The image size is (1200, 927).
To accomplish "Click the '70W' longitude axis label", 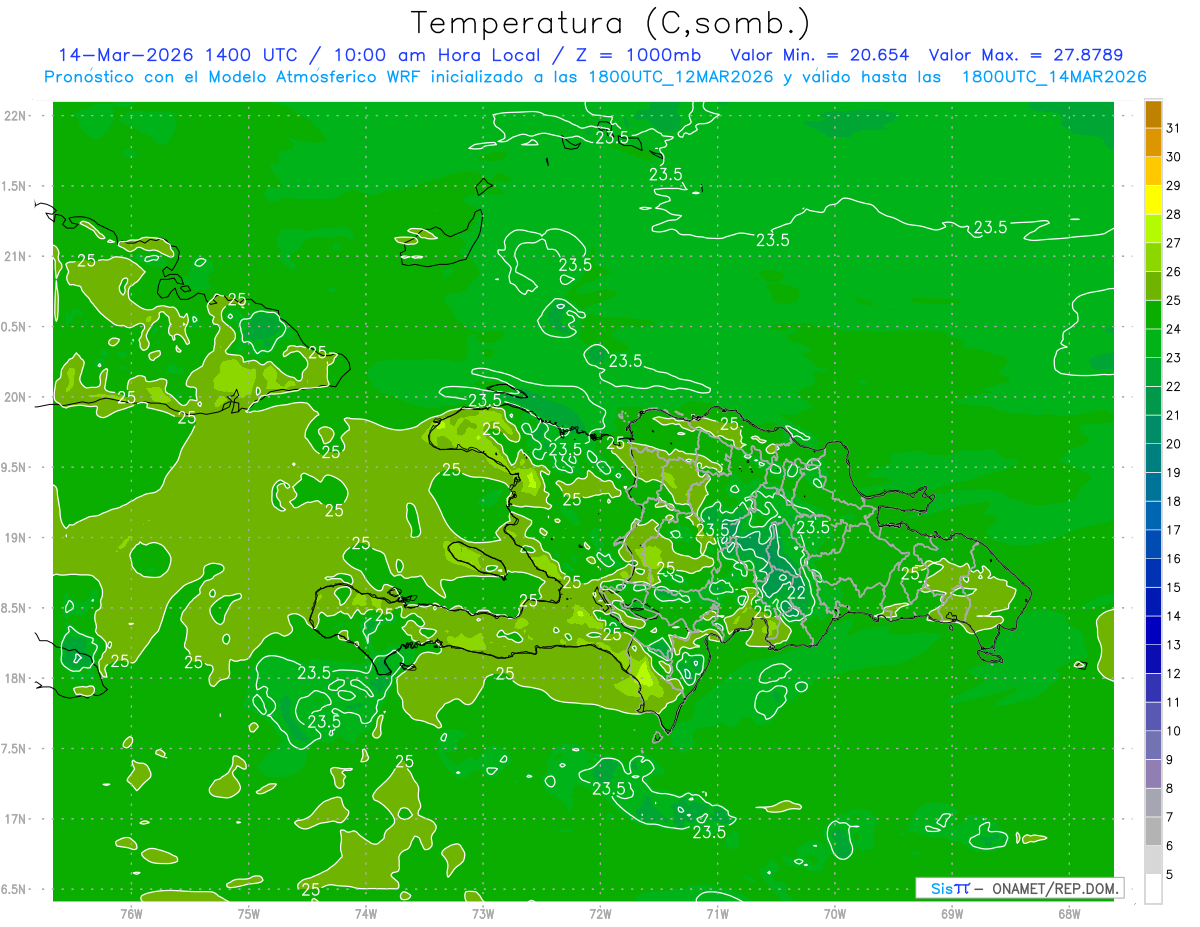I will 834,913.
